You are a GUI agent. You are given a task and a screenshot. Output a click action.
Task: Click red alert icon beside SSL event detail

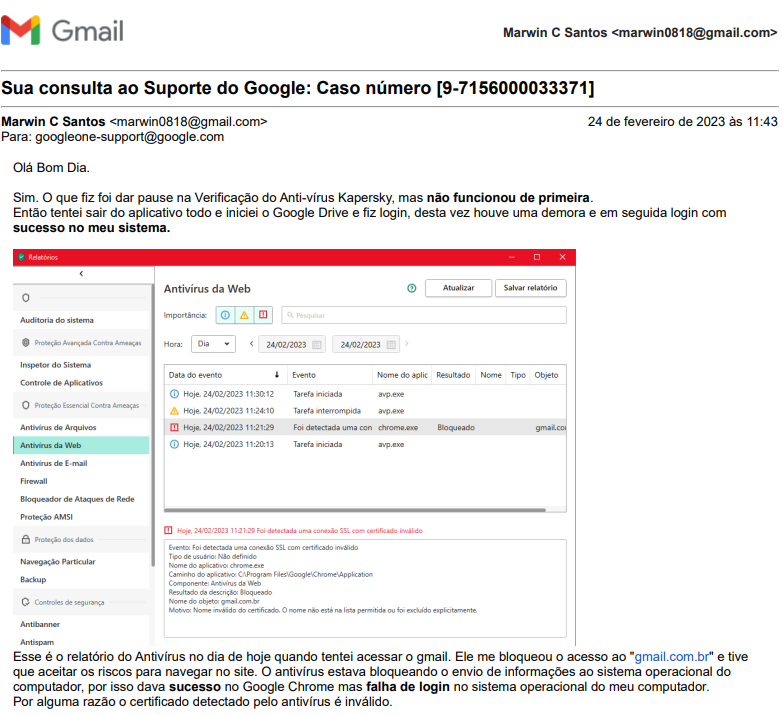(169, 531)
